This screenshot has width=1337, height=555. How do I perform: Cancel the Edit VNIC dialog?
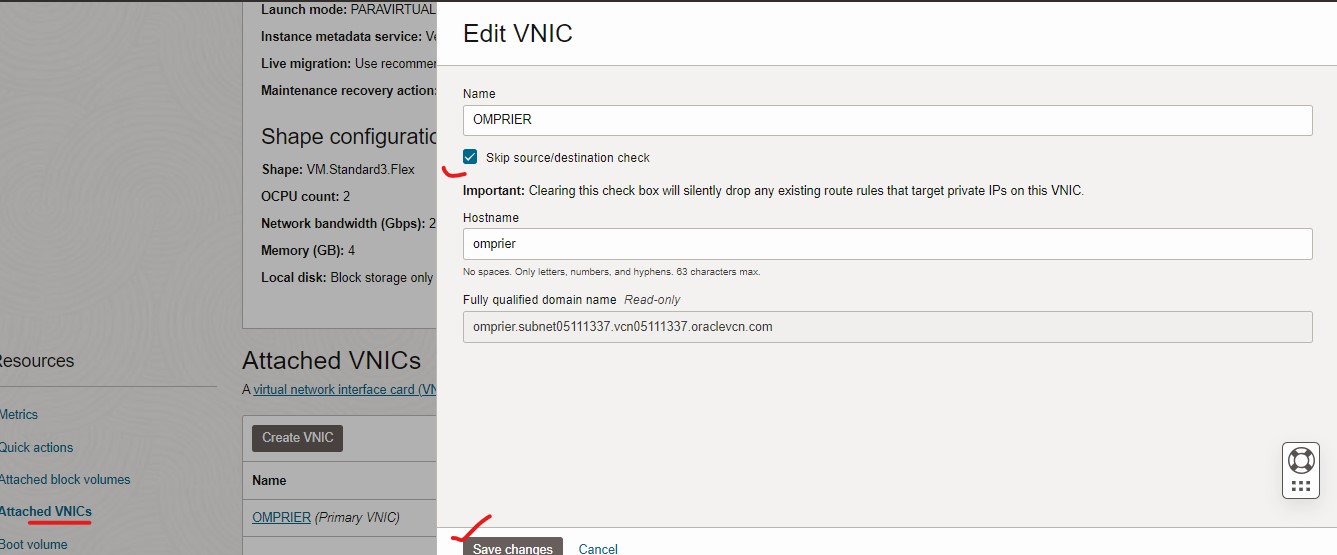coord(598,548)
